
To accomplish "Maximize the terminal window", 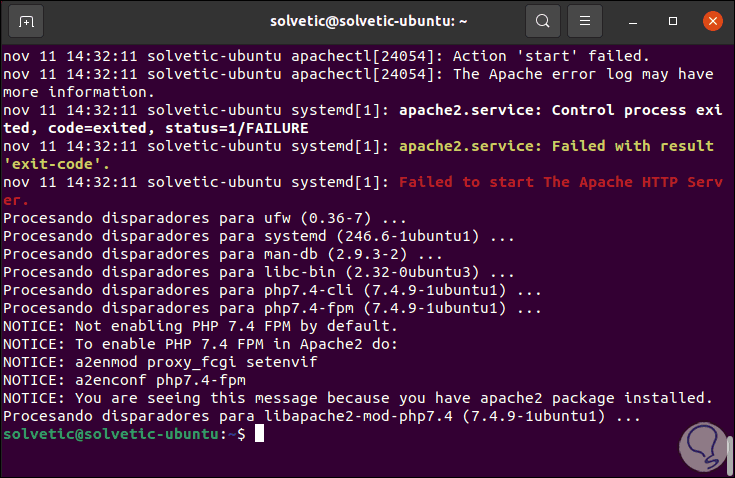I will tap(674, 20).
